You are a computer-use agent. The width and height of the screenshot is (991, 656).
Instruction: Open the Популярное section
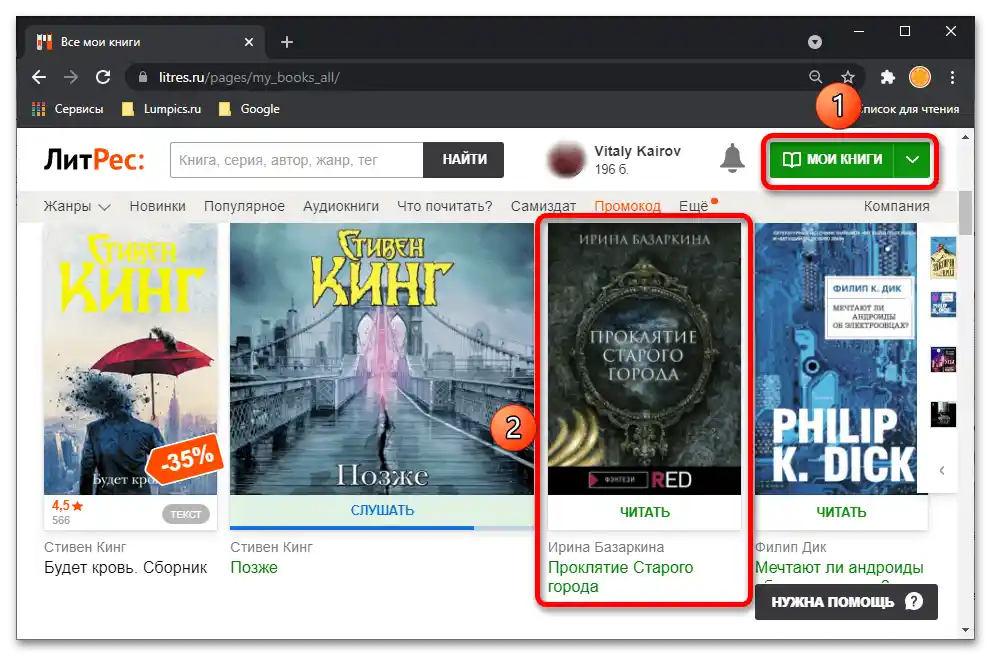pos(244,206)
